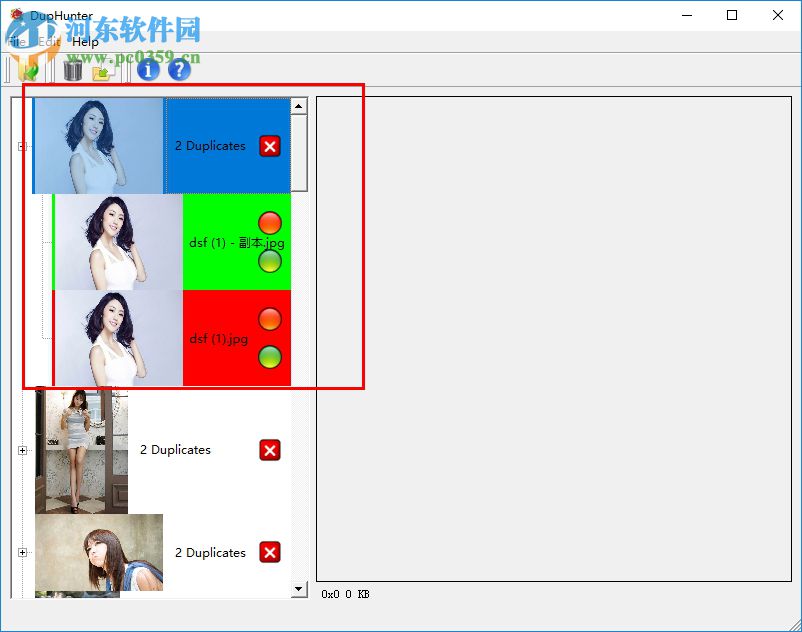Open the Help menu

coord(85,42)
